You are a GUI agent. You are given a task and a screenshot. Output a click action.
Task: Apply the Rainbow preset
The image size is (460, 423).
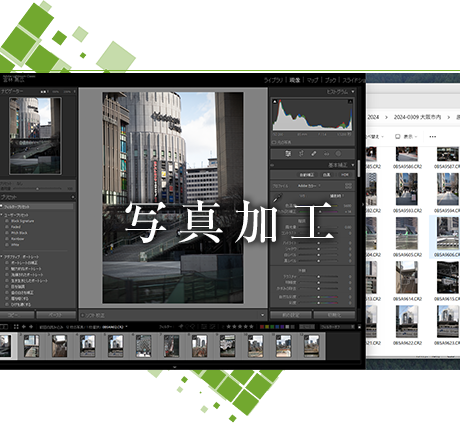(17, 239)
